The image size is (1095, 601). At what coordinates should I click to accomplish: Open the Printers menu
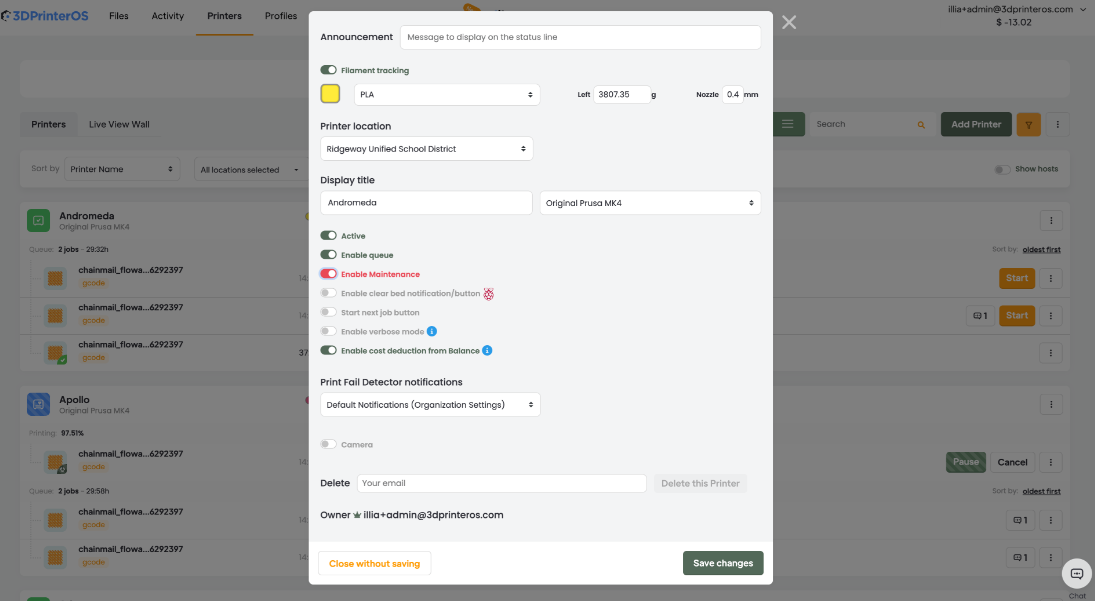(x=224, y=16)
